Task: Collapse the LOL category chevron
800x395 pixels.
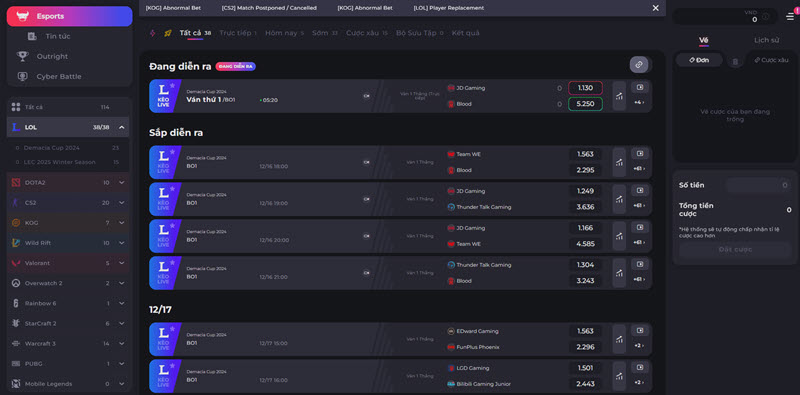Action: tap(121, 127)
